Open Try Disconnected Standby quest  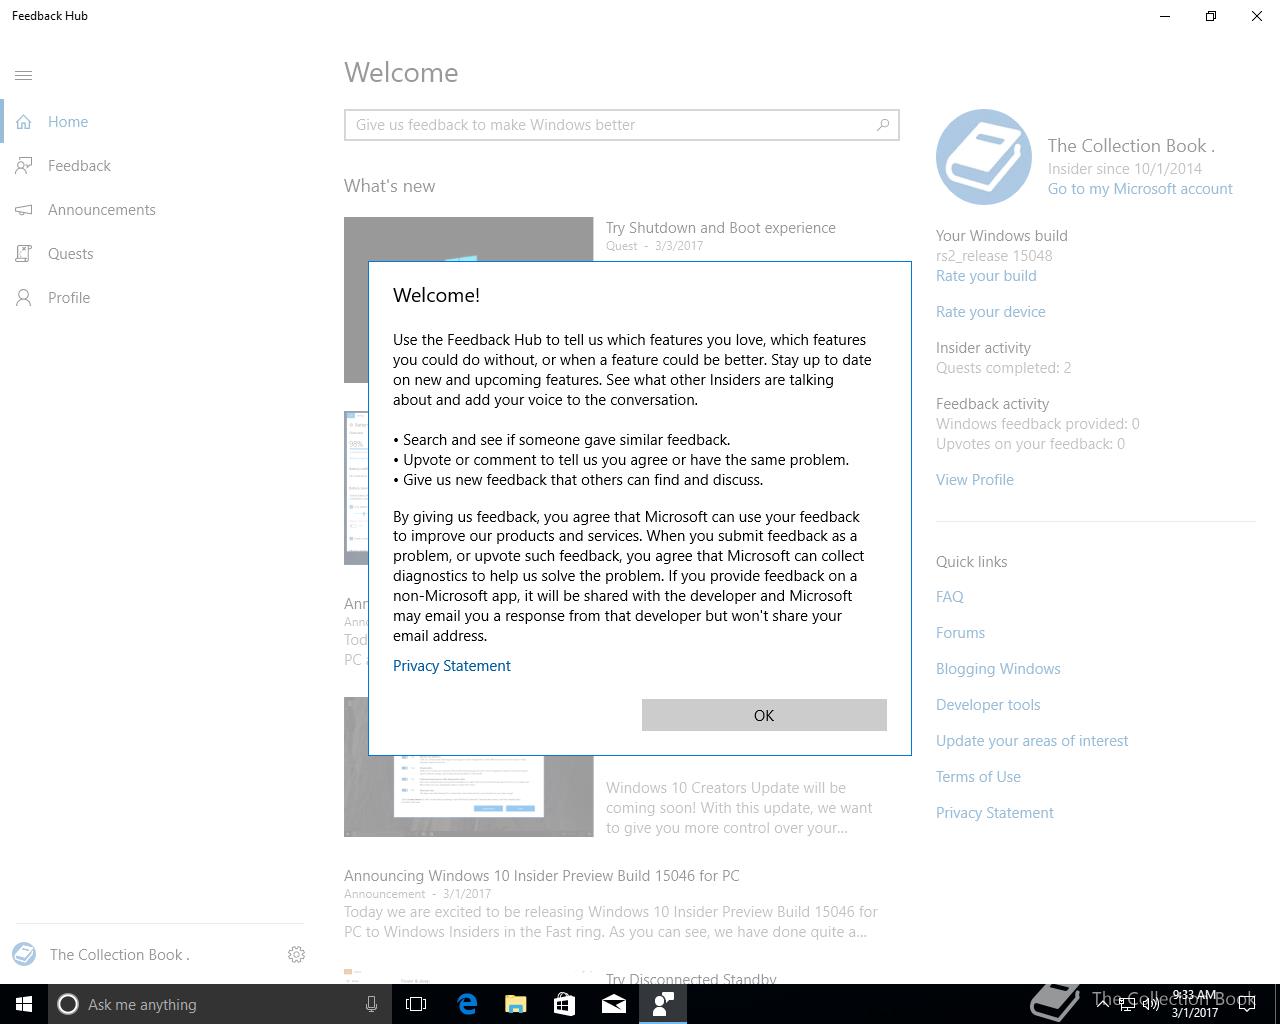tap(691, 978)
